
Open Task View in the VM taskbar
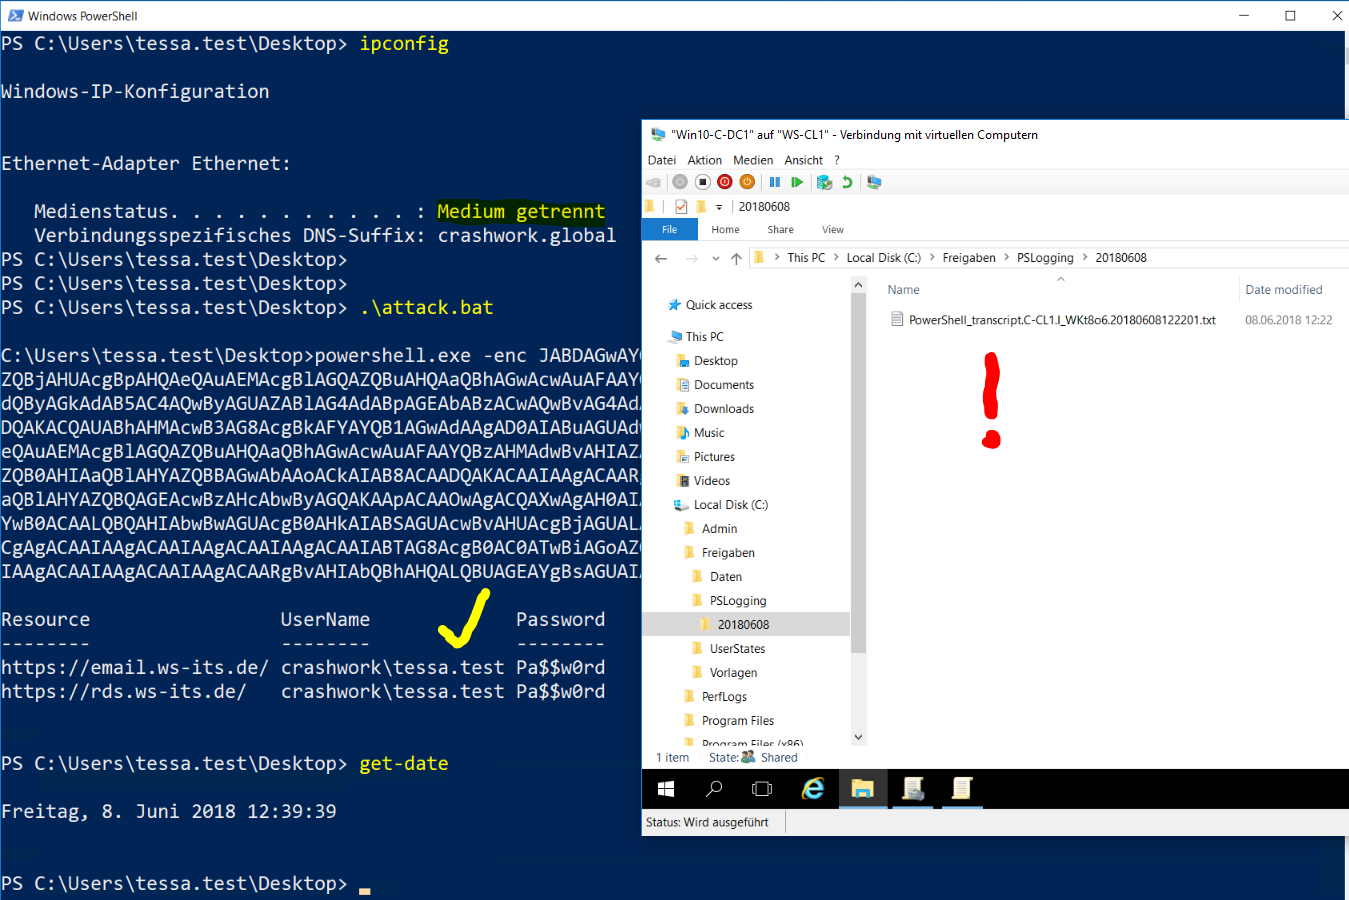pos(762,789)
